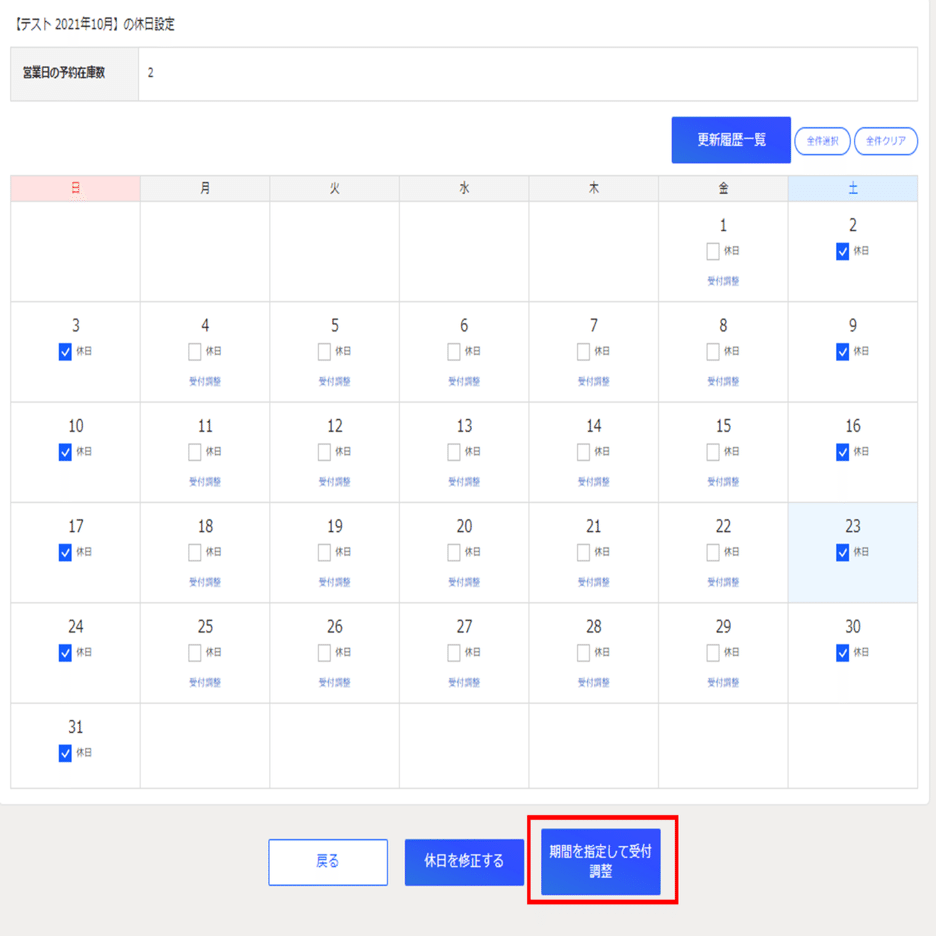Open 受付調整 link for day 11

[x=205, y=482]
